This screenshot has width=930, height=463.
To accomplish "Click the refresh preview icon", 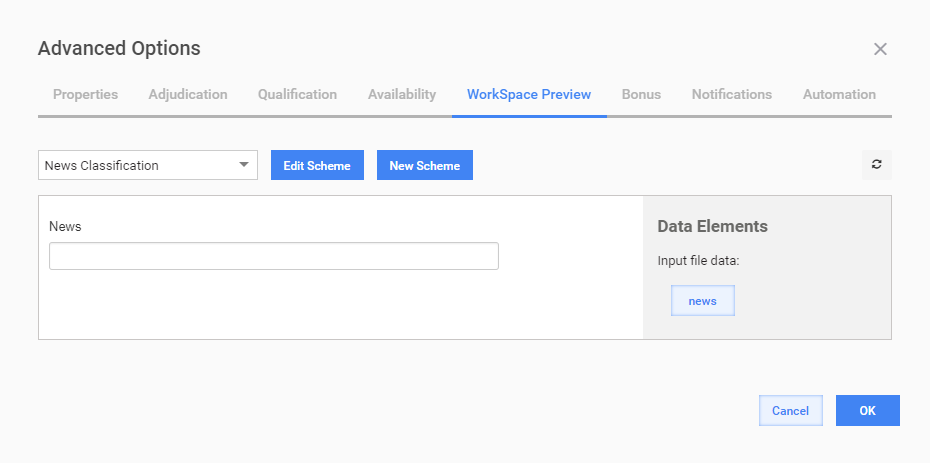I will 877,165.
